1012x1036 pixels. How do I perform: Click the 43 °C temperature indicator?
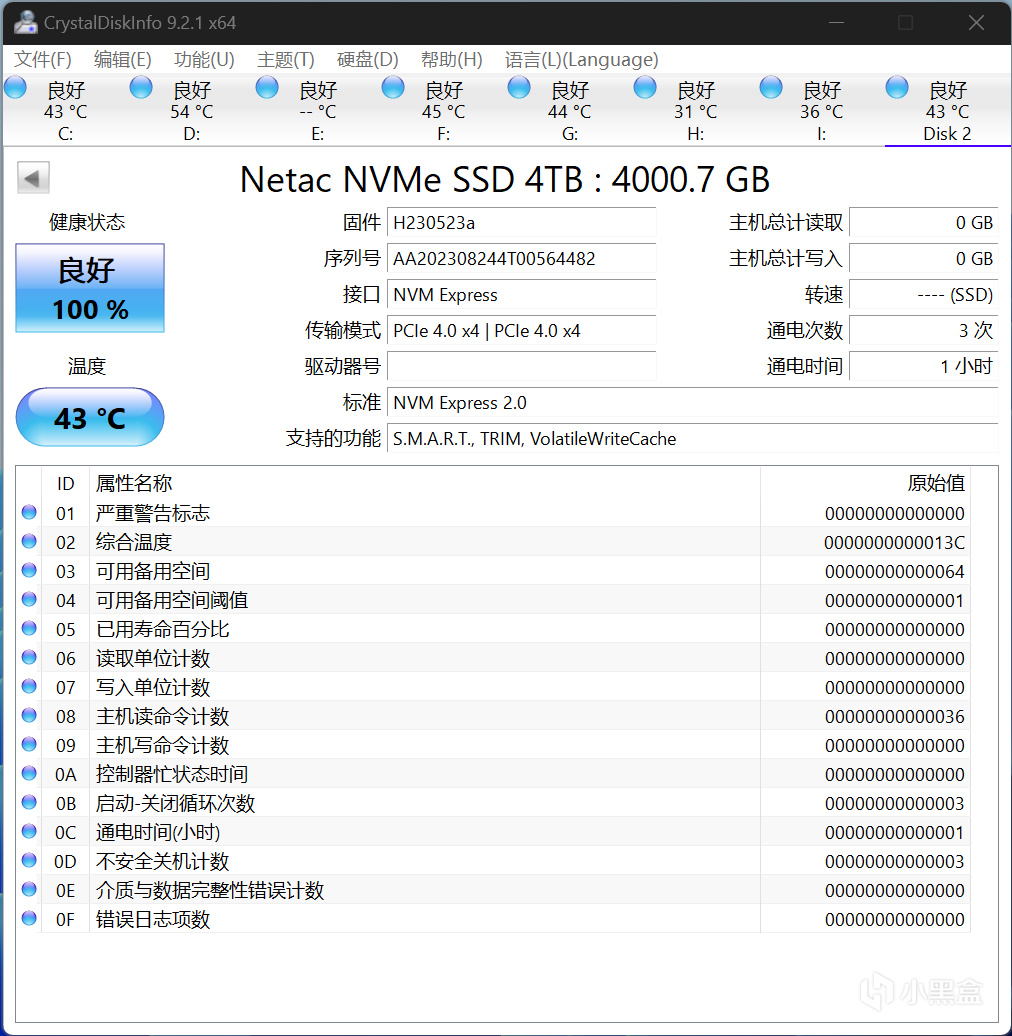point(89,417)
